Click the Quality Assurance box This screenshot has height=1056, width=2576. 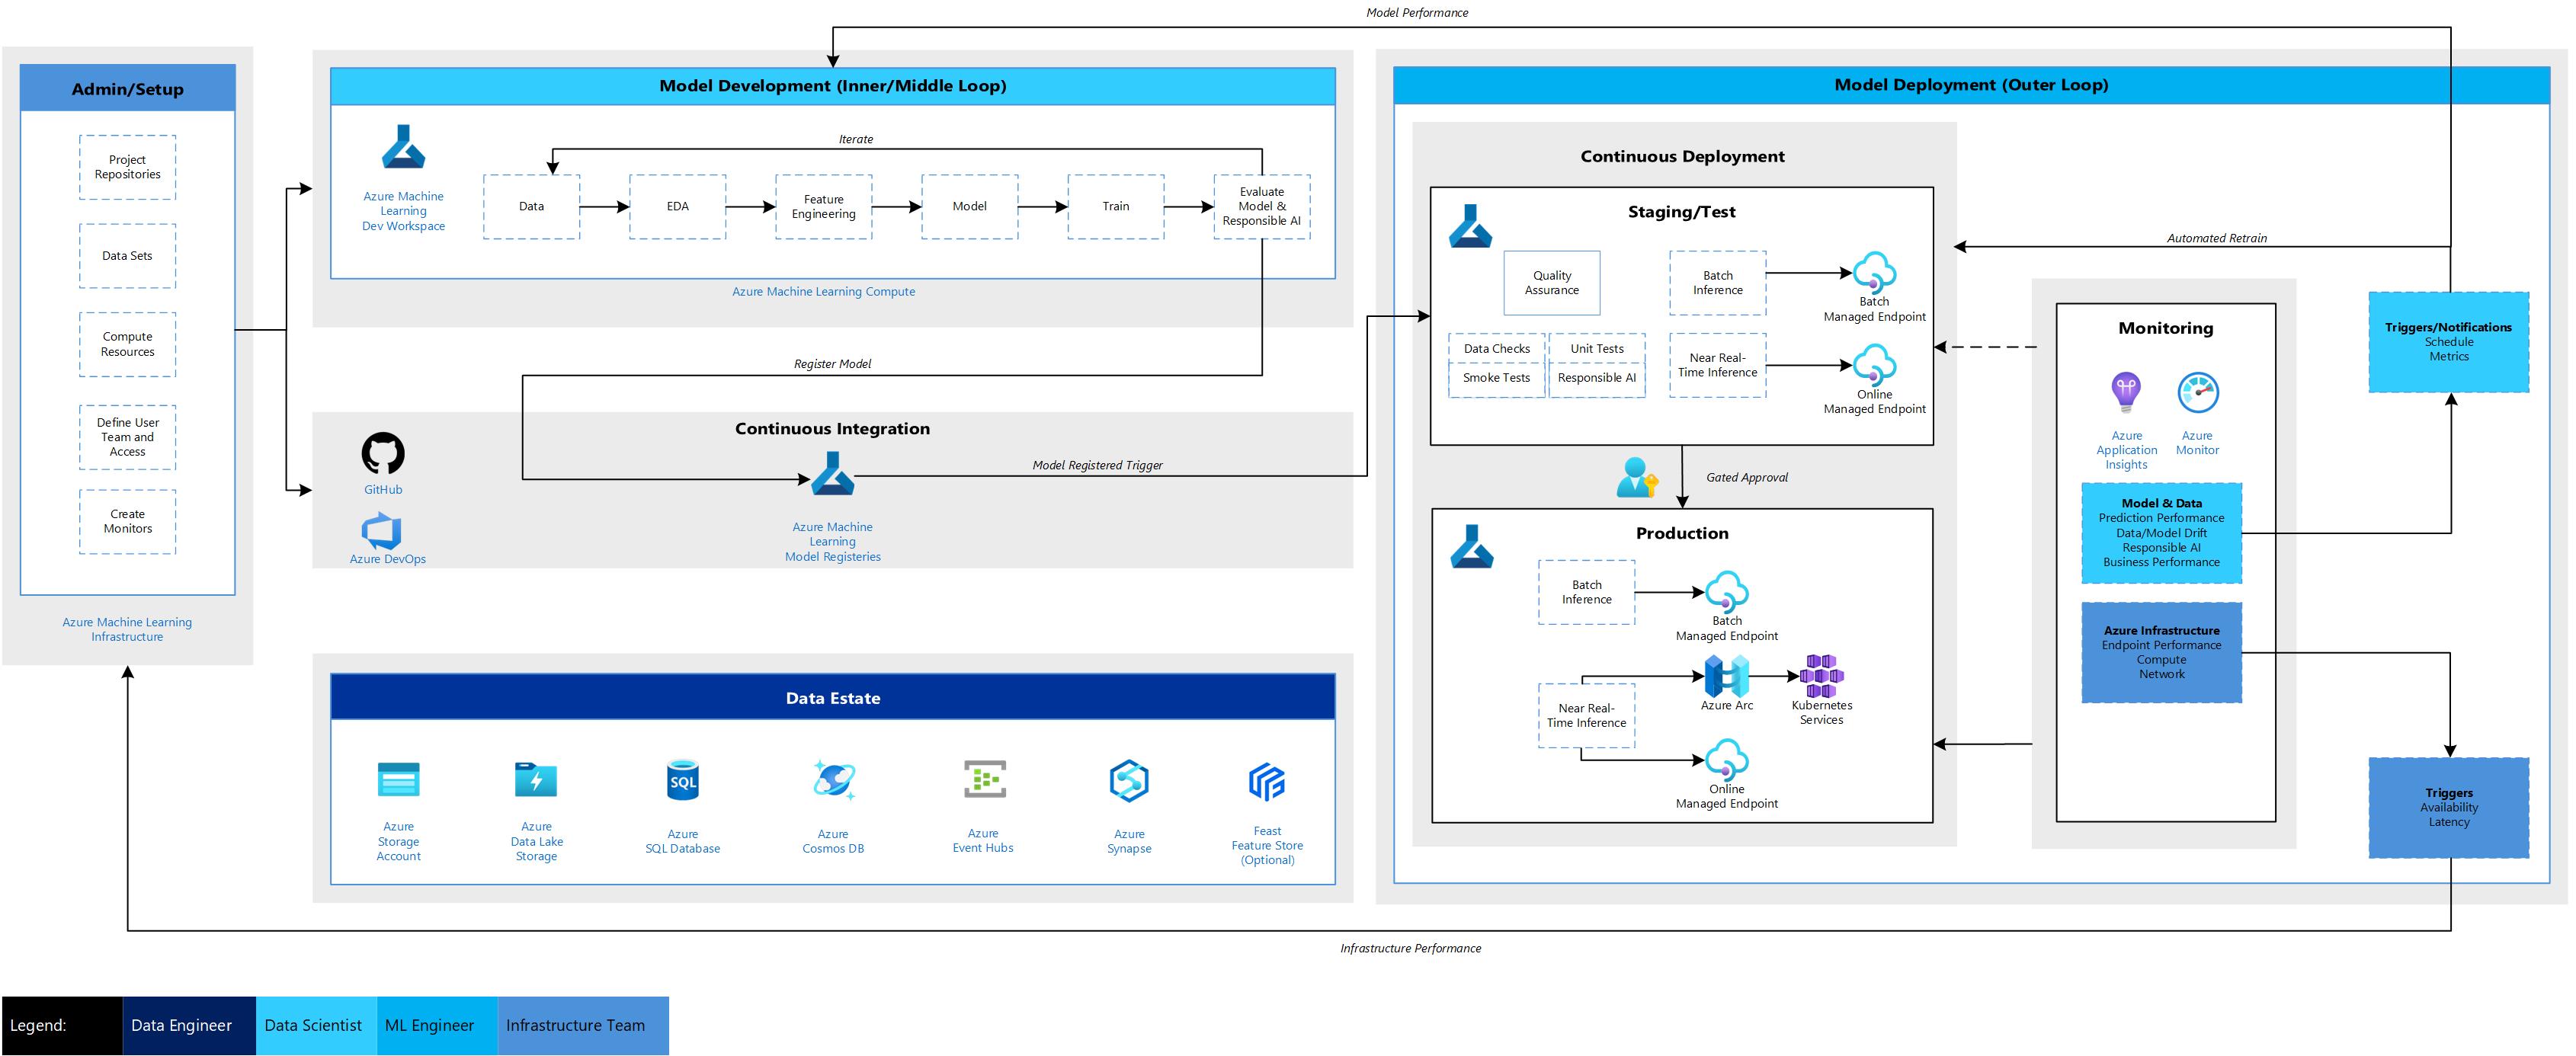tap(1551, 283)
